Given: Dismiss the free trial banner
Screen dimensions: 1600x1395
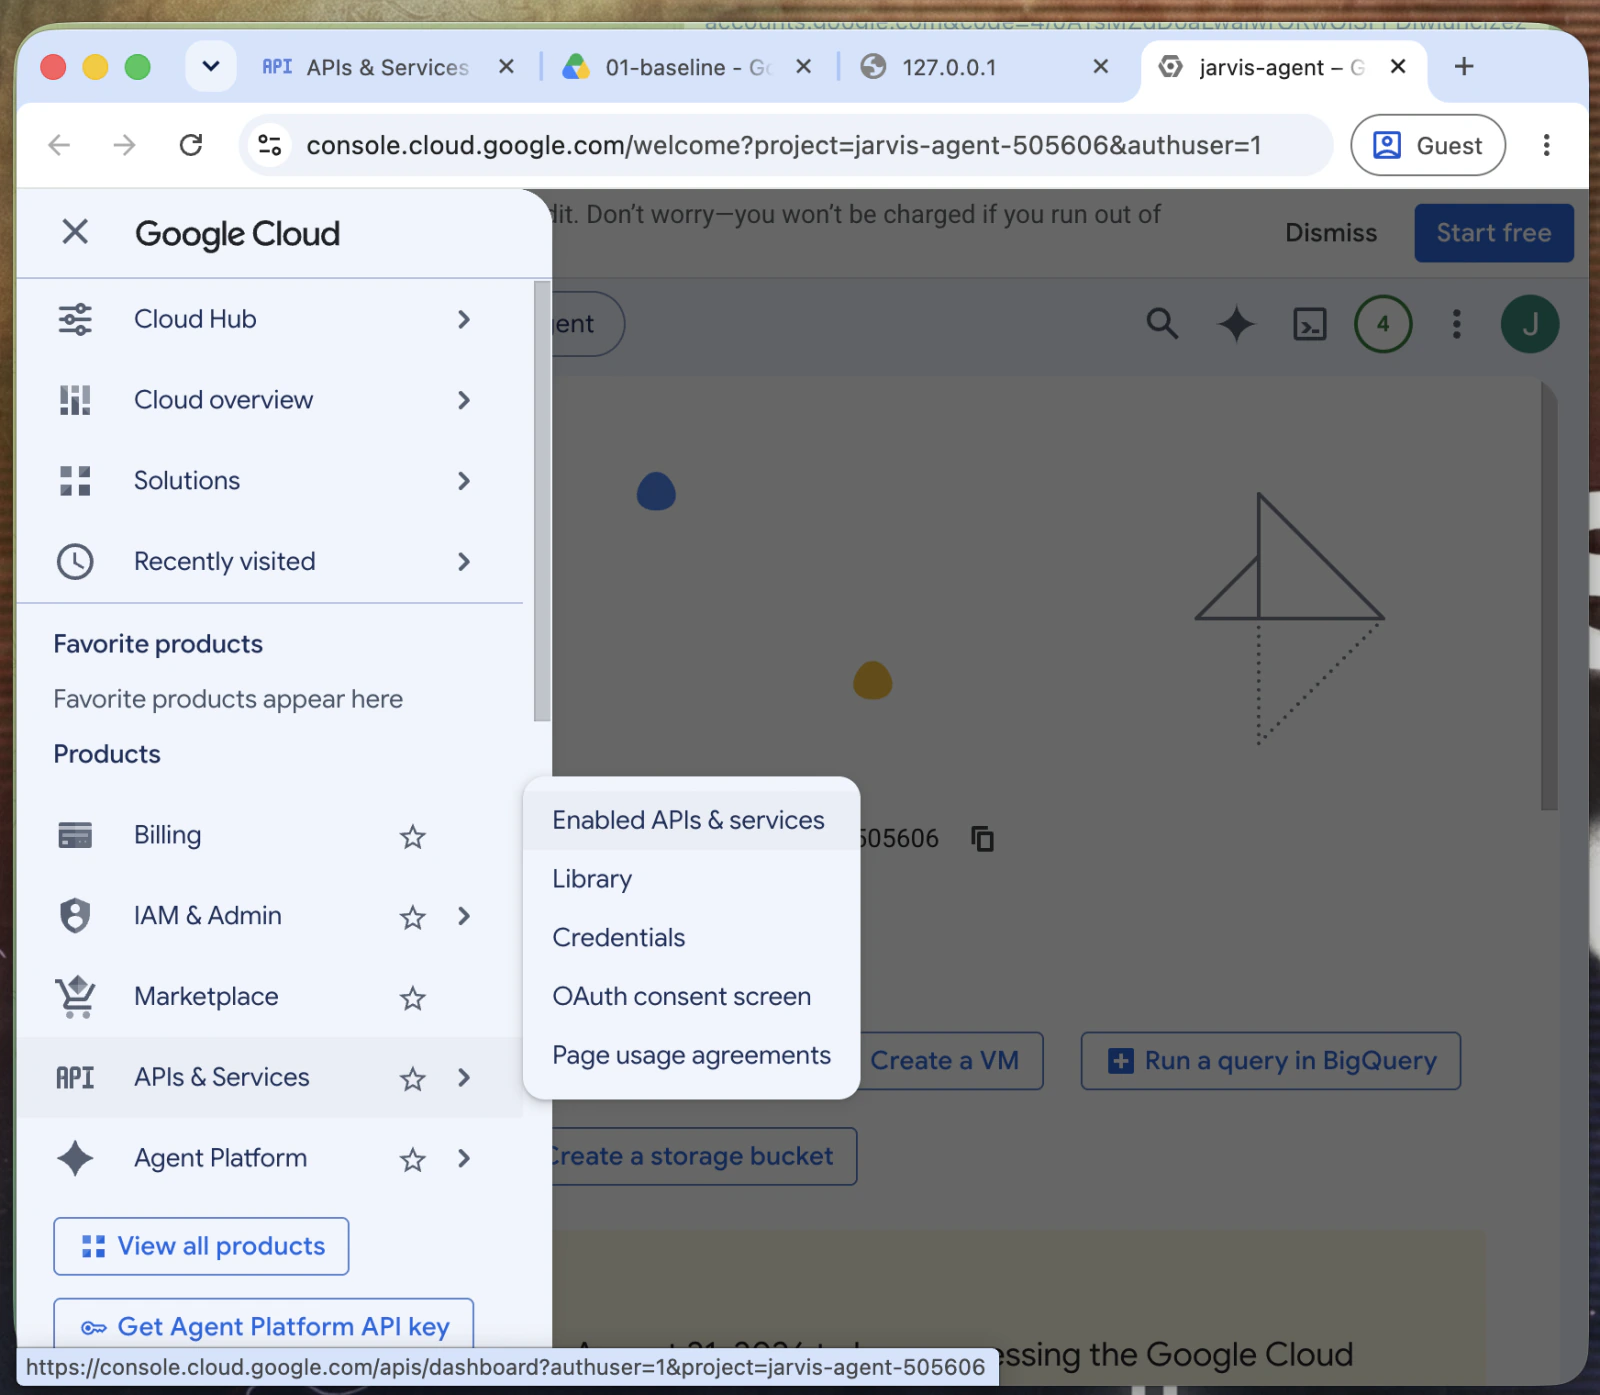Looking at the screenshot, I should pos(1331,233).
